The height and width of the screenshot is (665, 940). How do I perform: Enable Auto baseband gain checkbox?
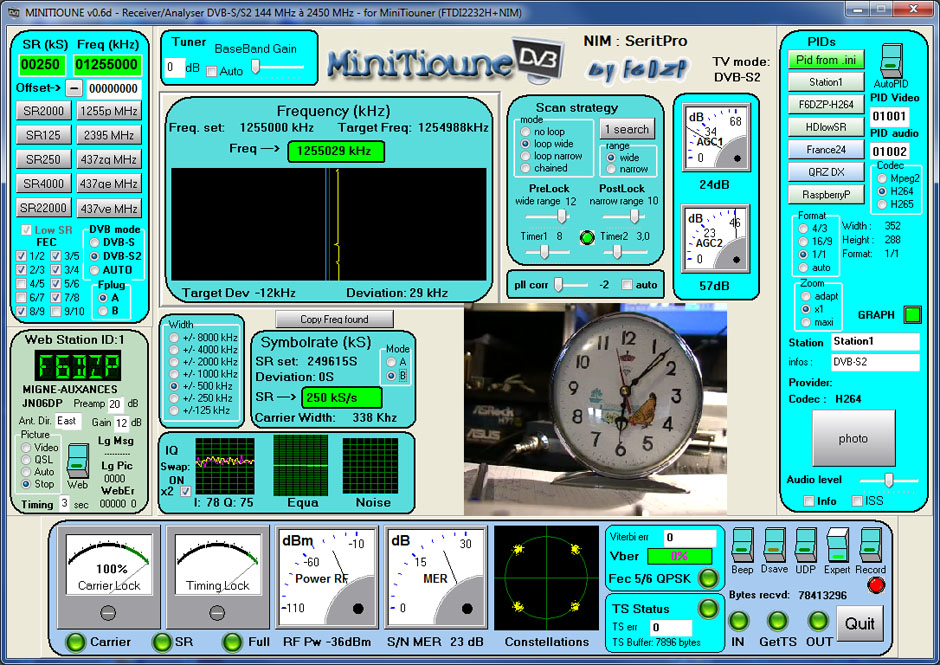coord(211,71)
